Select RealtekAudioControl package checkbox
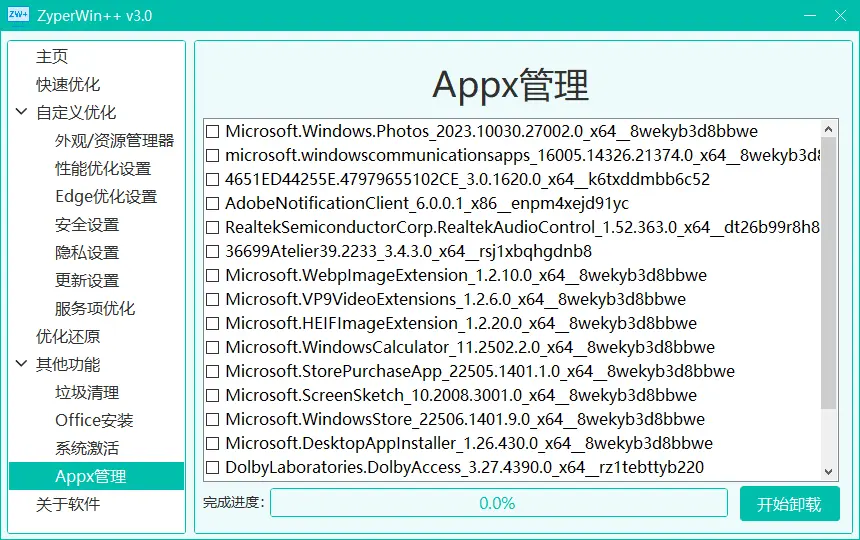 click(212, 228)
